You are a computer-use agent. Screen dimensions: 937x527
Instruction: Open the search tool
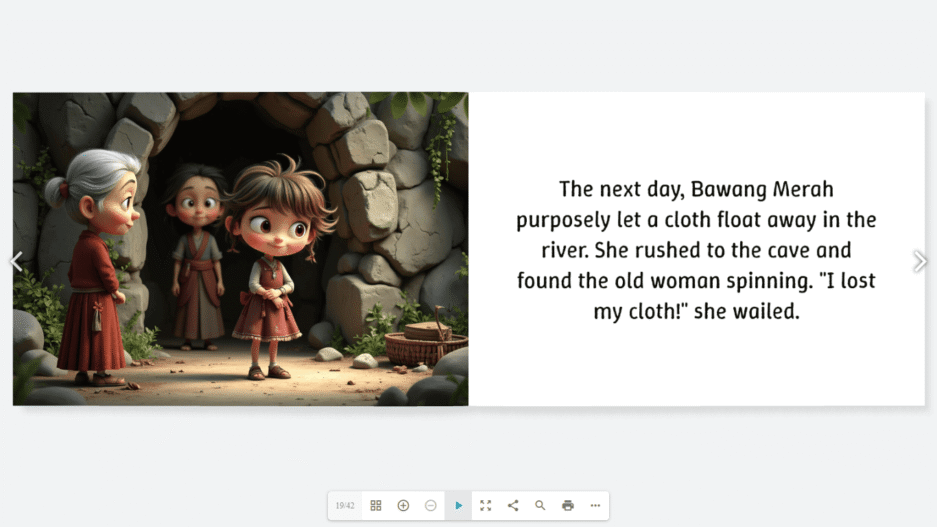540,505
